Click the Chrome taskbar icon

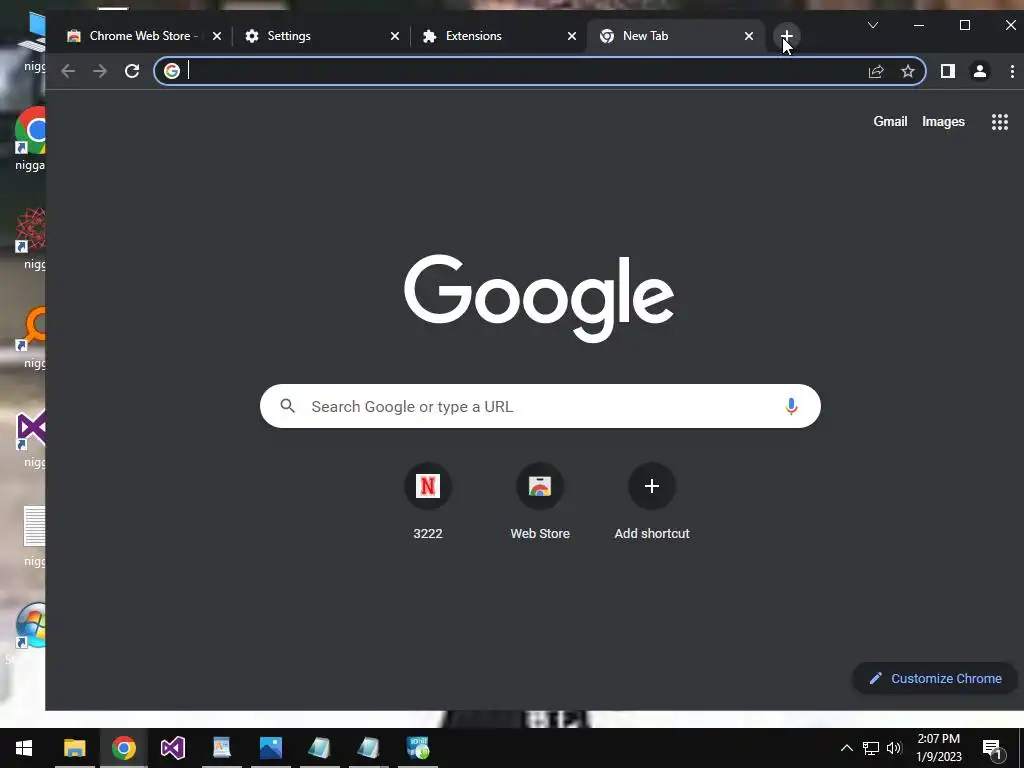[x=123, y=748]
